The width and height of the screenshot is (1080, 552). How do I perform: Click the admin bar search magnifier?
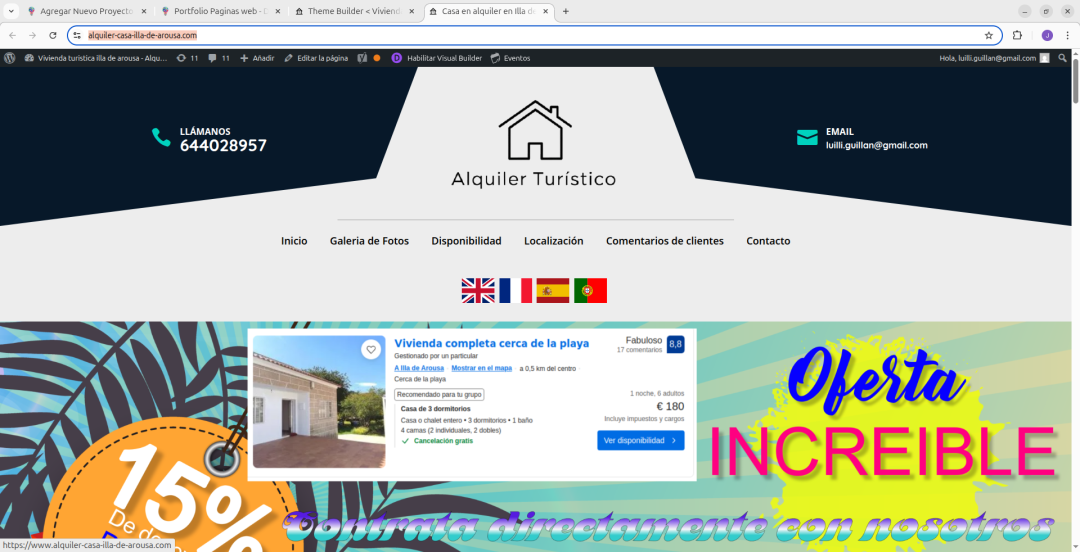(1063, 58)
